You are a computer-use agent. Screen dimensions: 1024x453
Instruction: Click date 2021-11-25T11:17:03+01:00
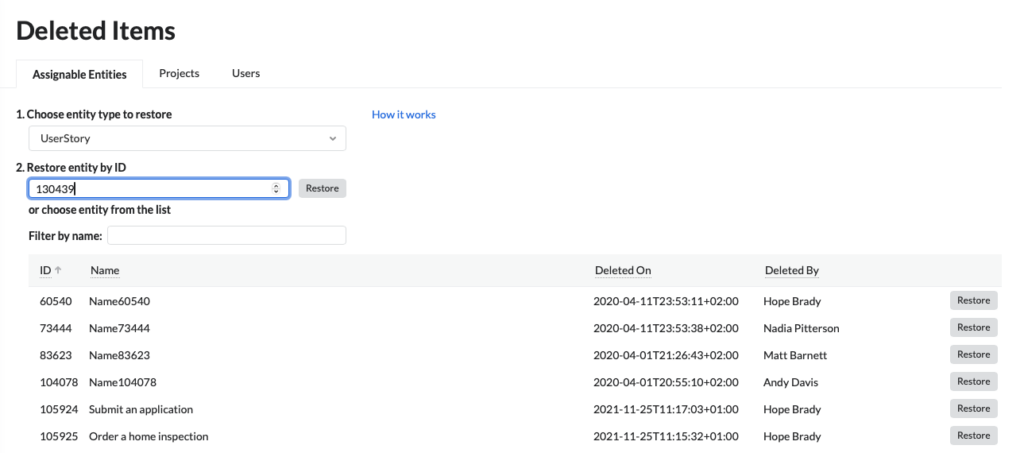[x=665, y=409]
